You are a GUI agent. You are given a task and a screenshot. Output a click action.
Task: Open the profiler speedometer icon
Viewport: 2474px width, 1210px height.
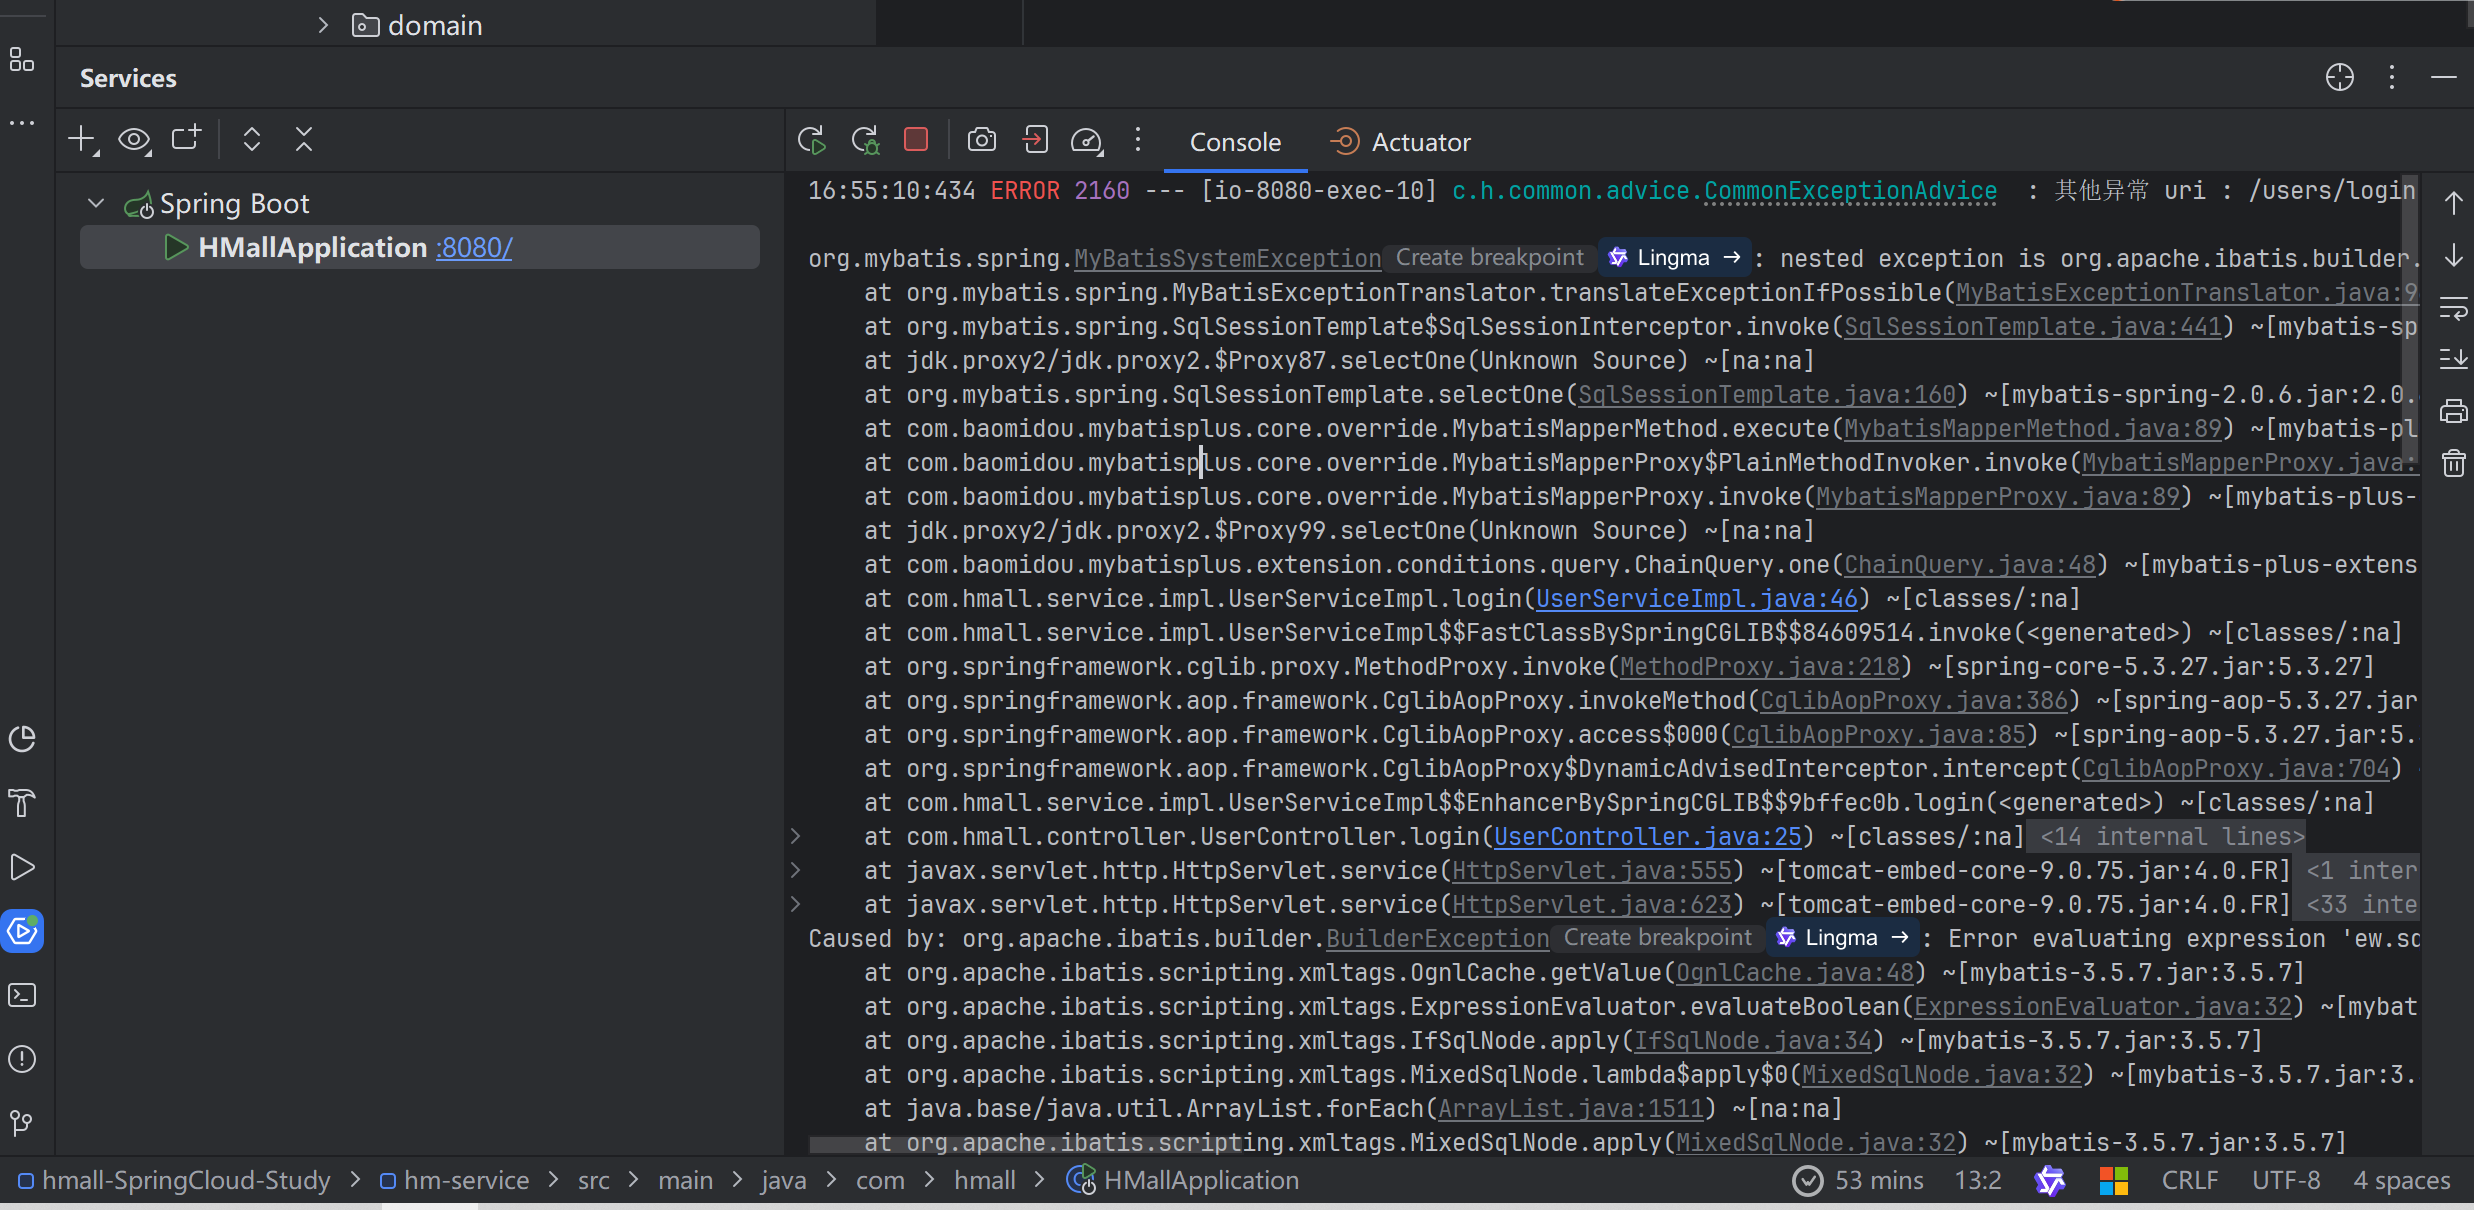(1087, 141)
